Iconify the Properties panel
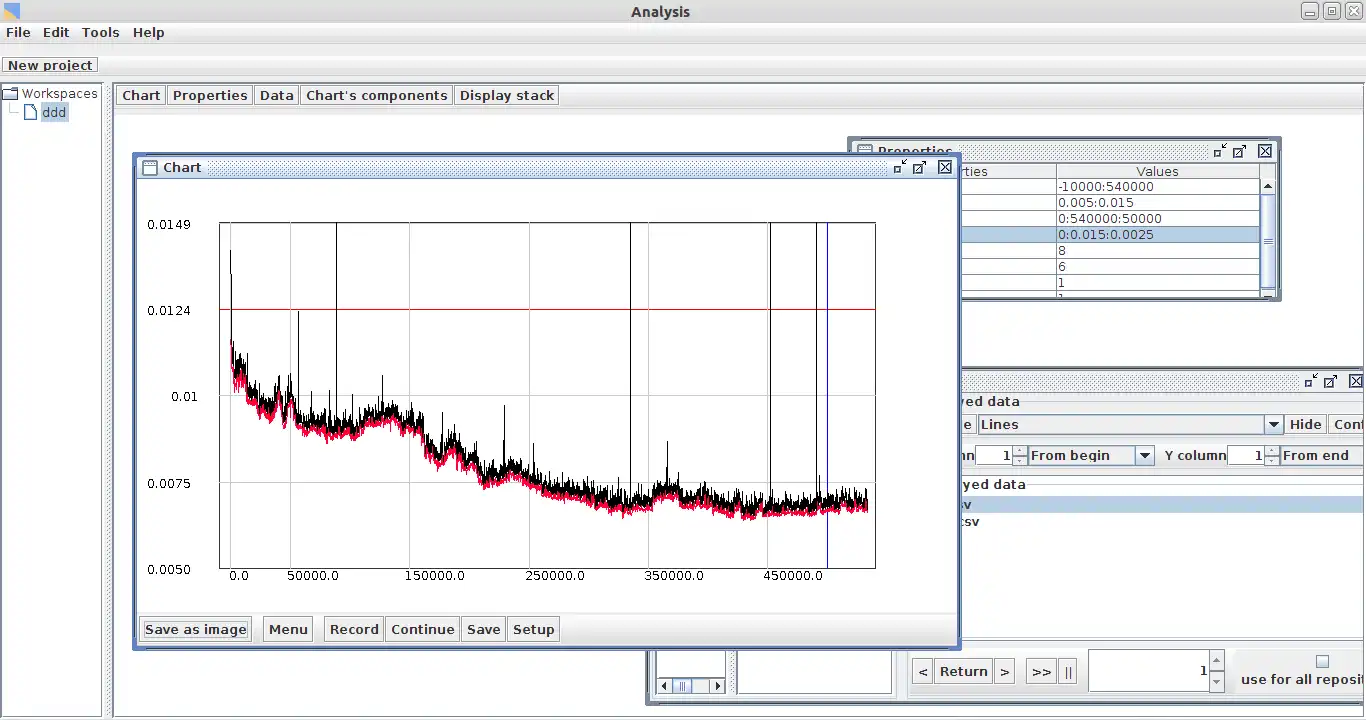The image size is (1366, 720). [x=1220, y=151]
